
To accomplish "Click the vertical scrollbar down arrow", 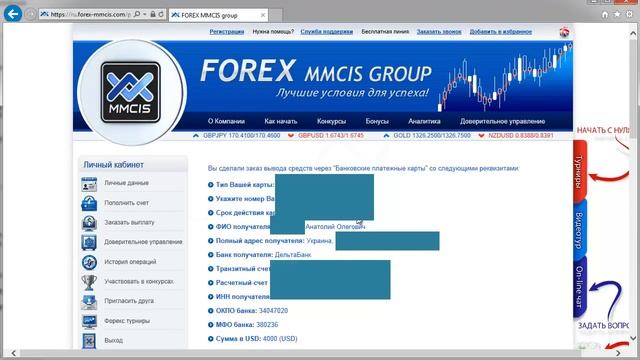I will coord(633,338).
